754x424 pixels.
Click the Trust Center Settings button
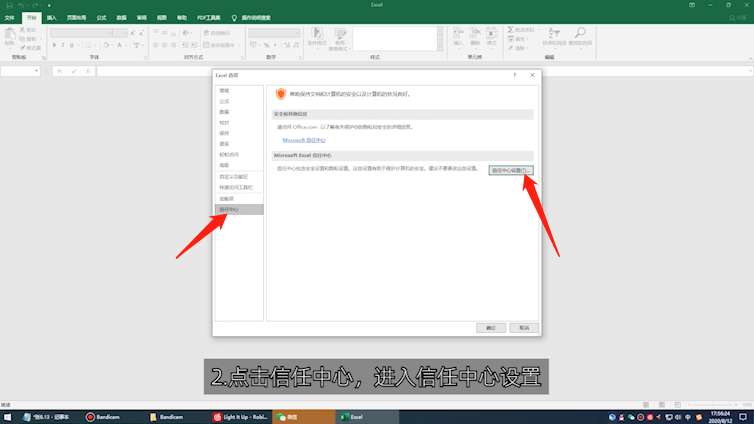[x=512, y=171]
